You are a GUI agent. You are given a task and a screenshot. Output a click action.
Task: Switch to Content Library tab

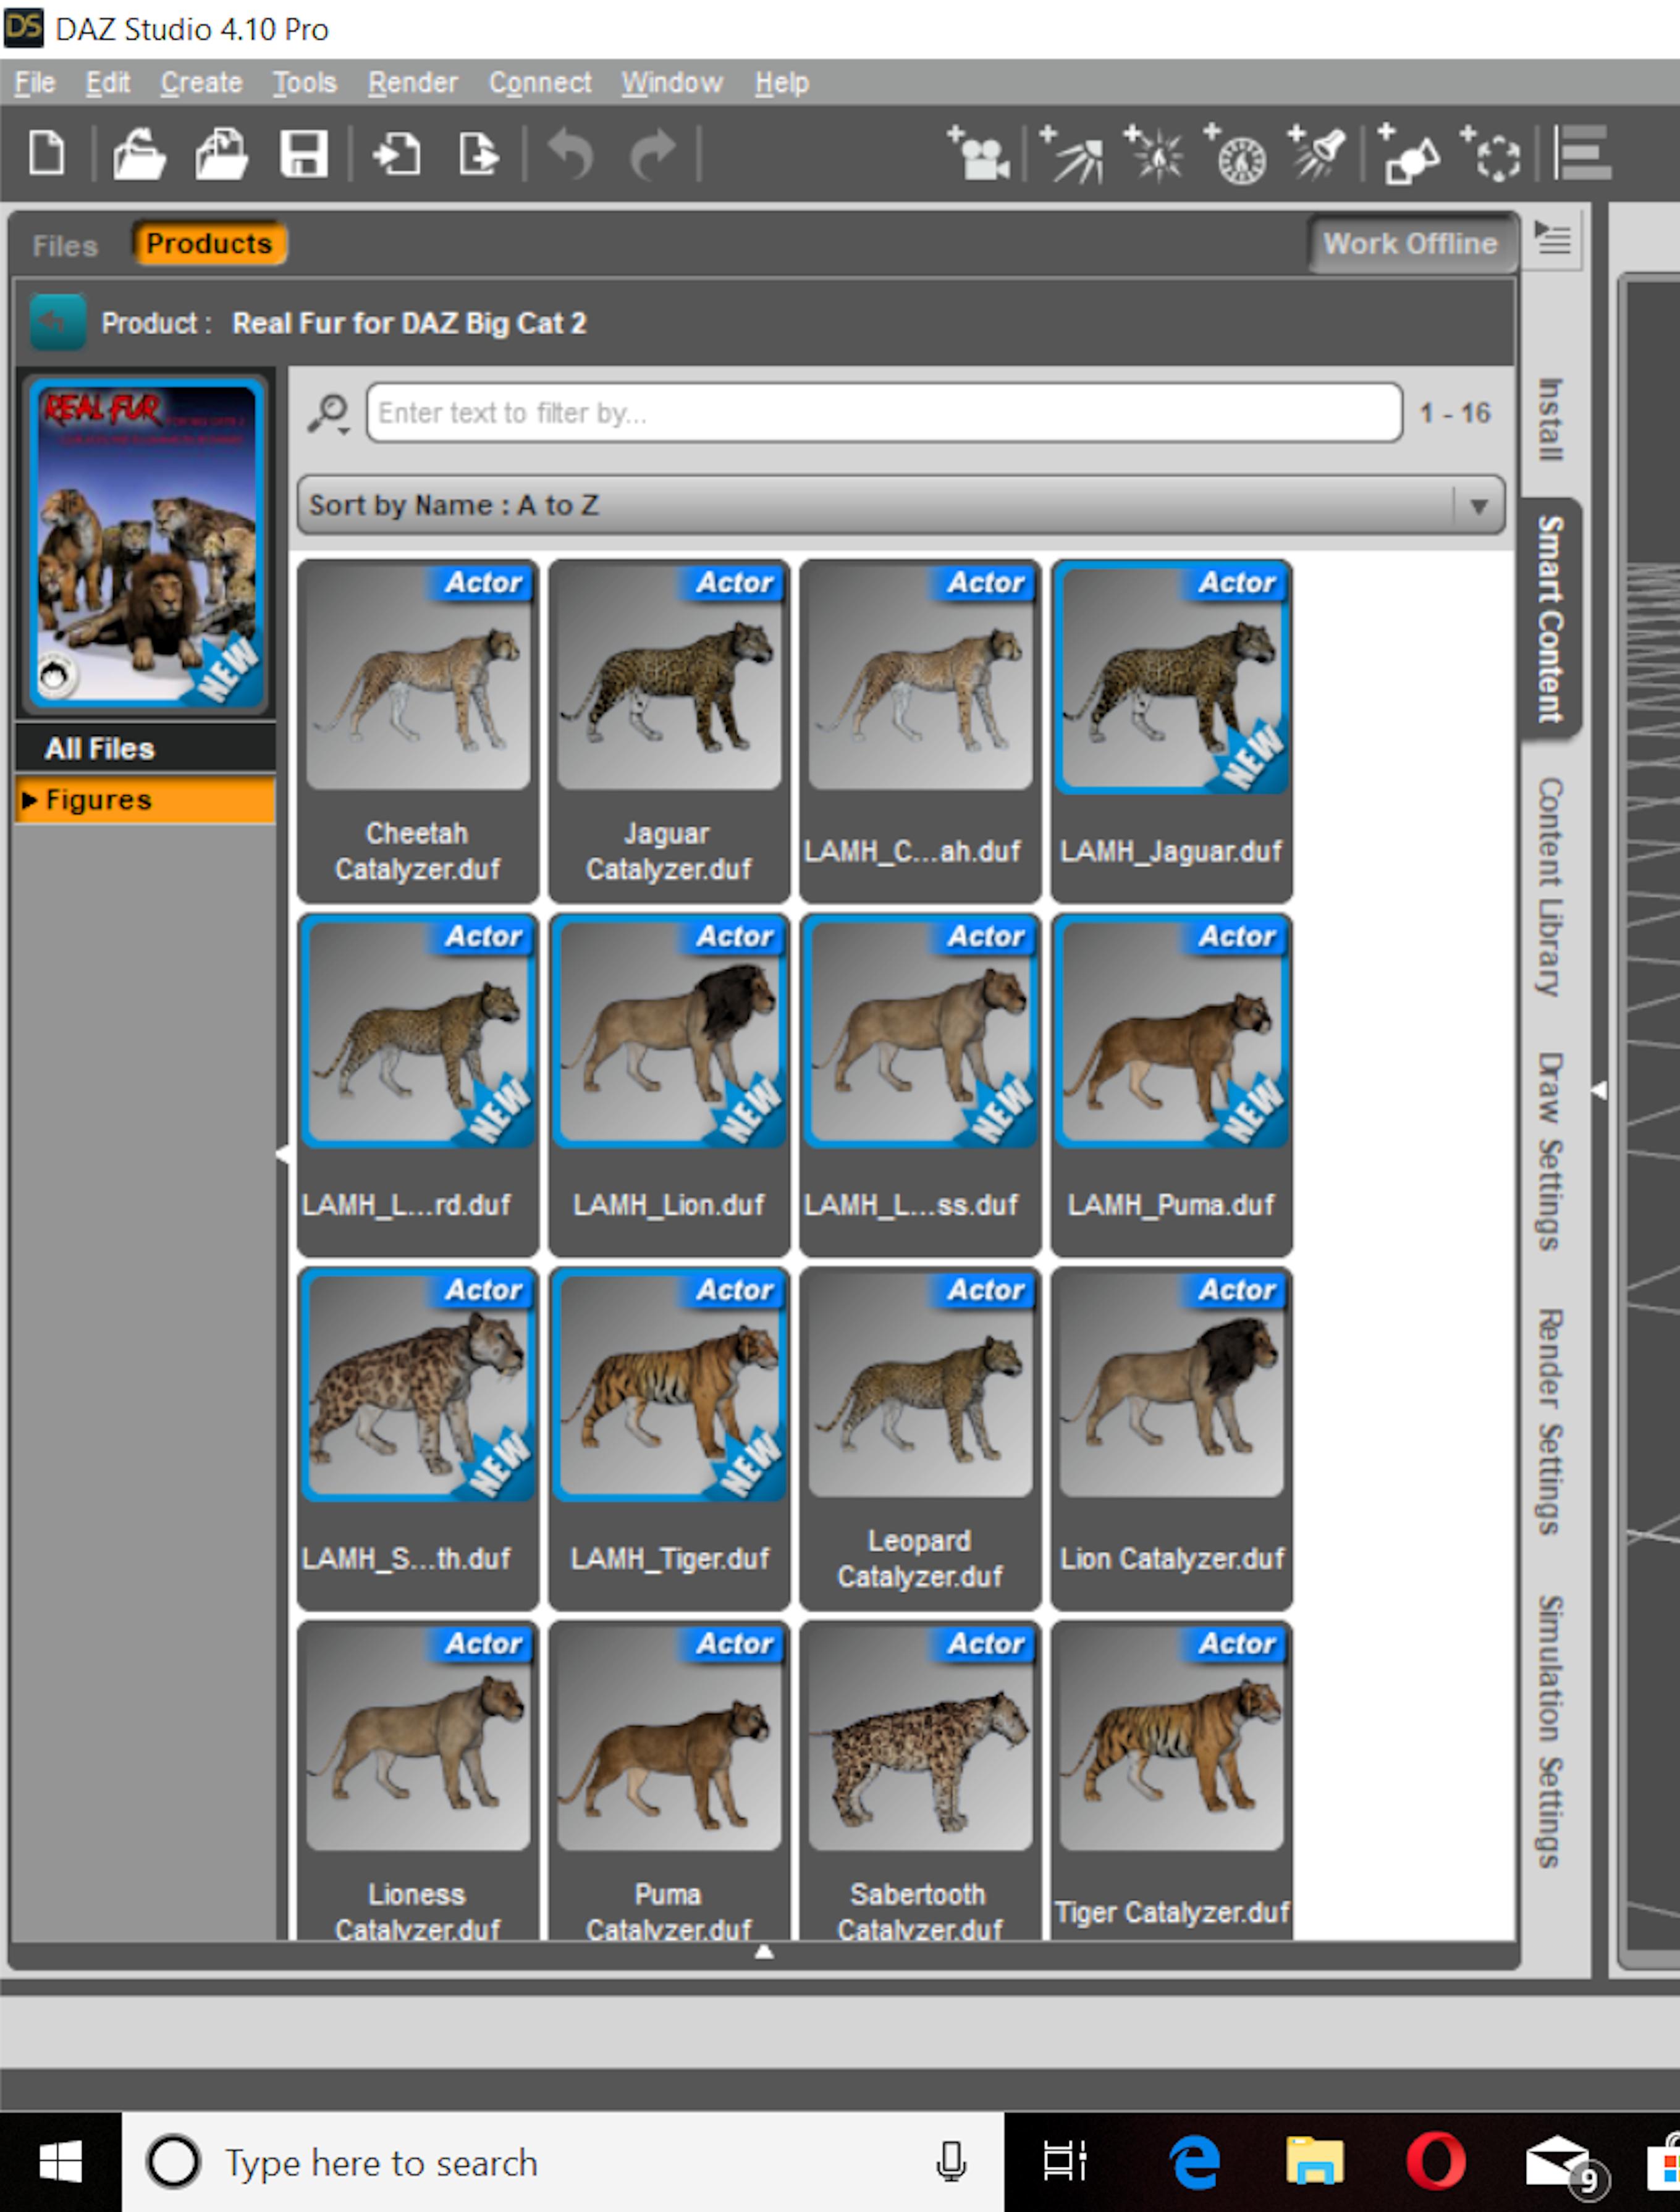point(1550,886)
